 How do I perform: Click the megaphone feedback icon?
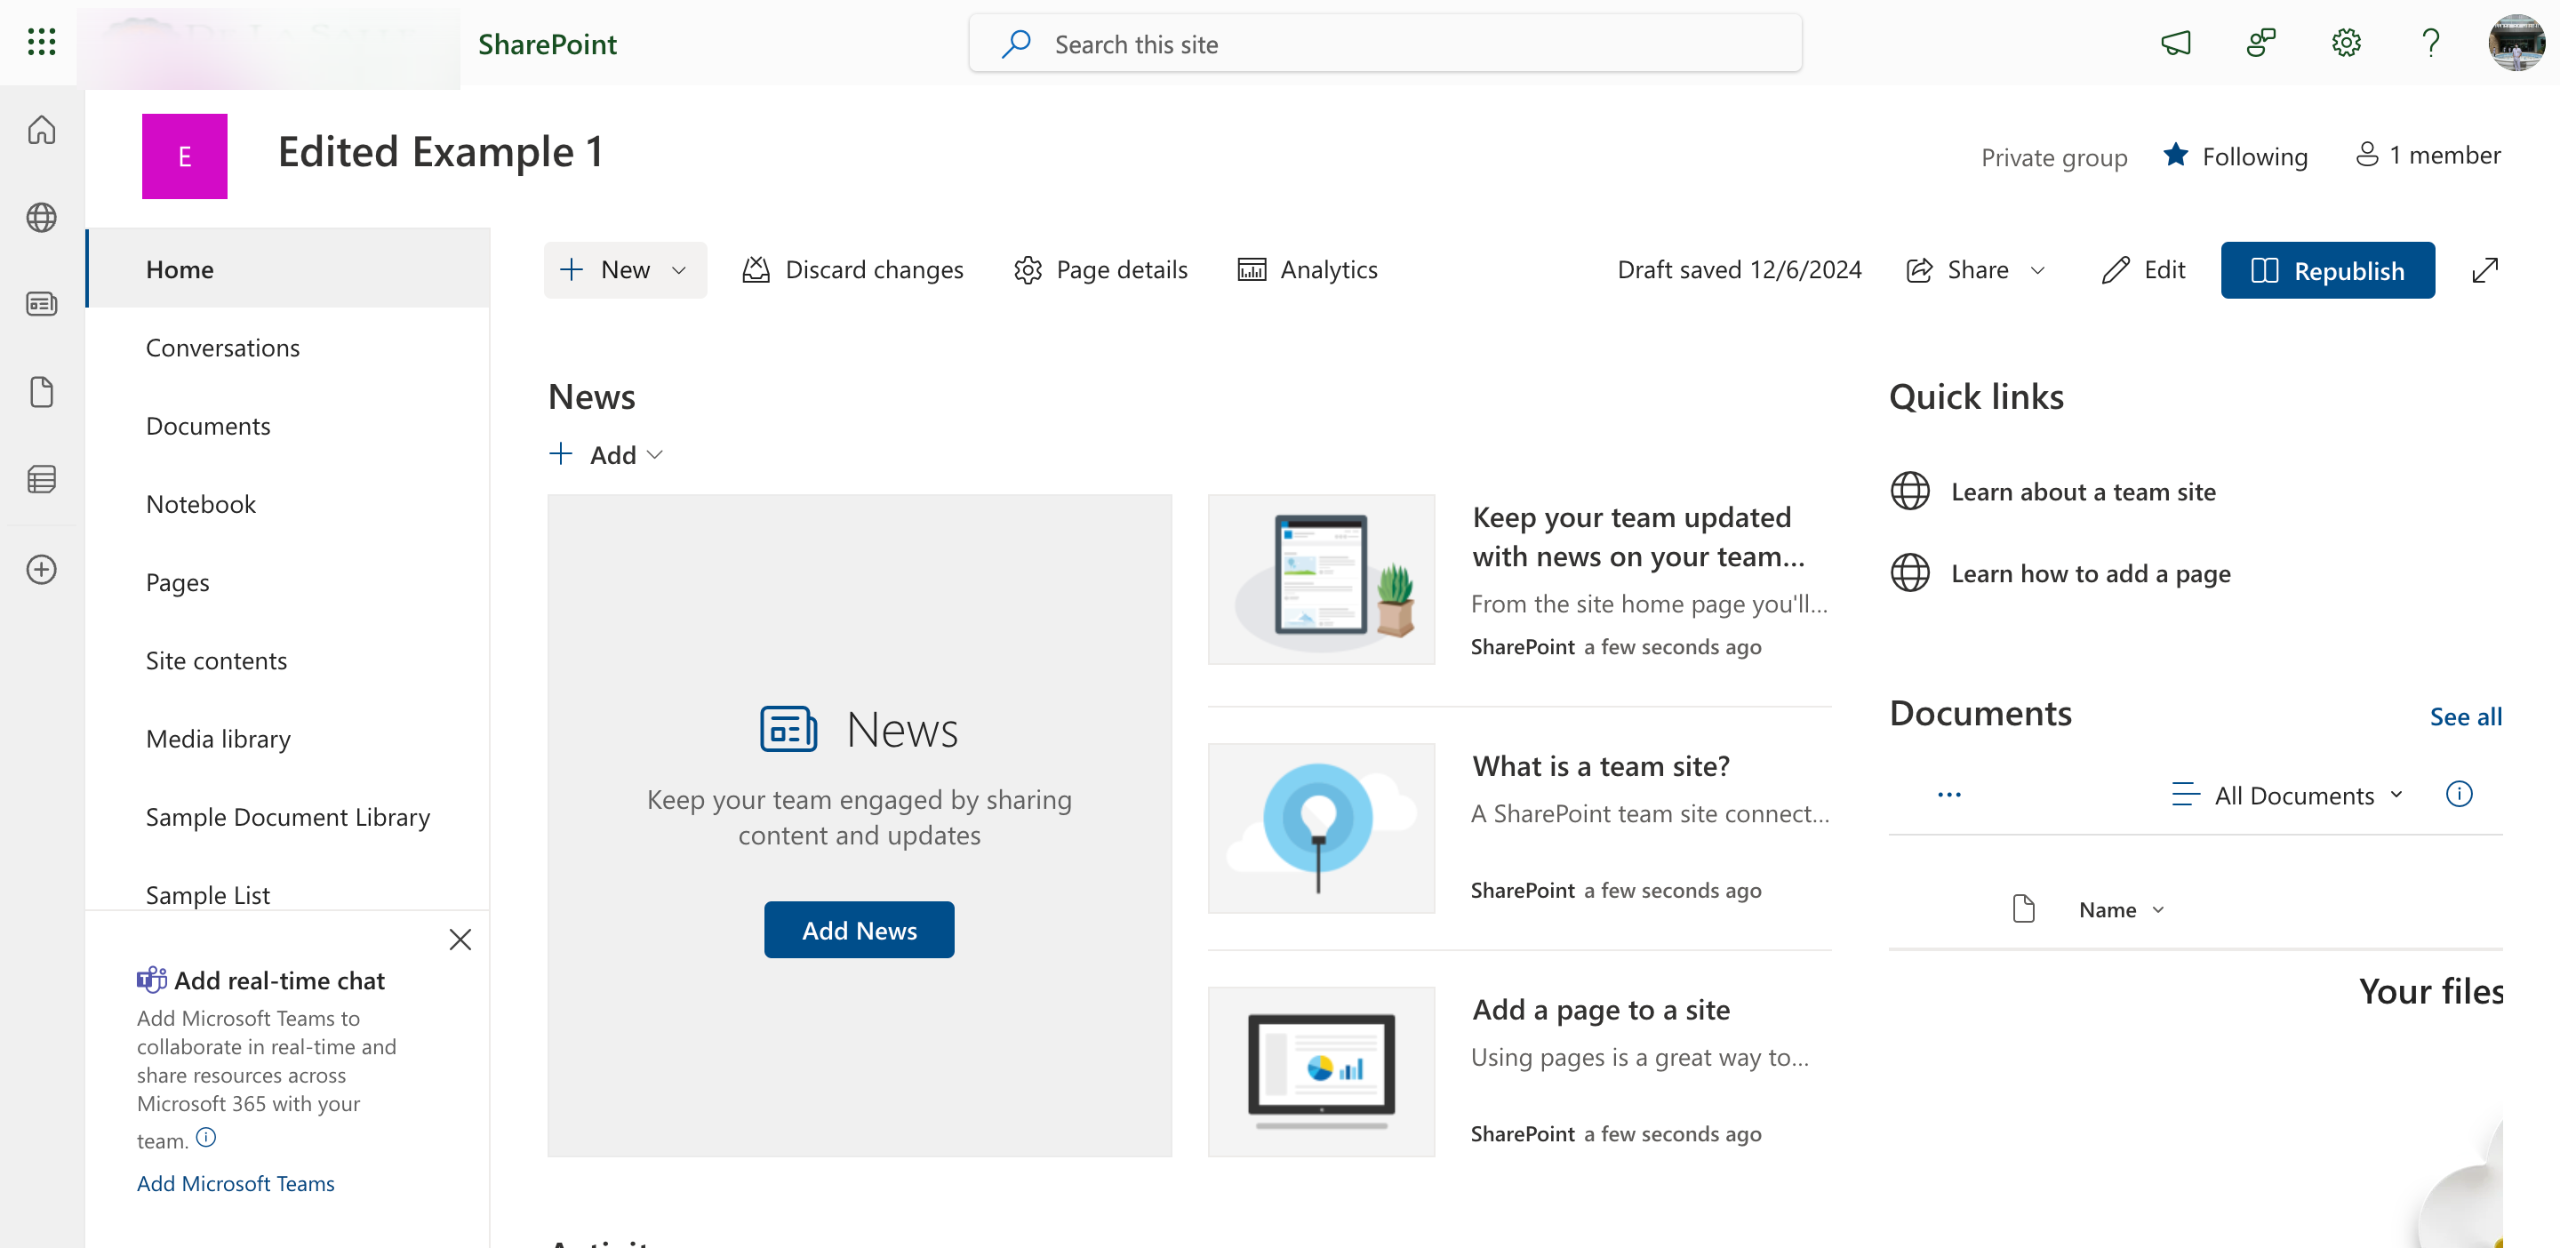(x=2176, y=43)
